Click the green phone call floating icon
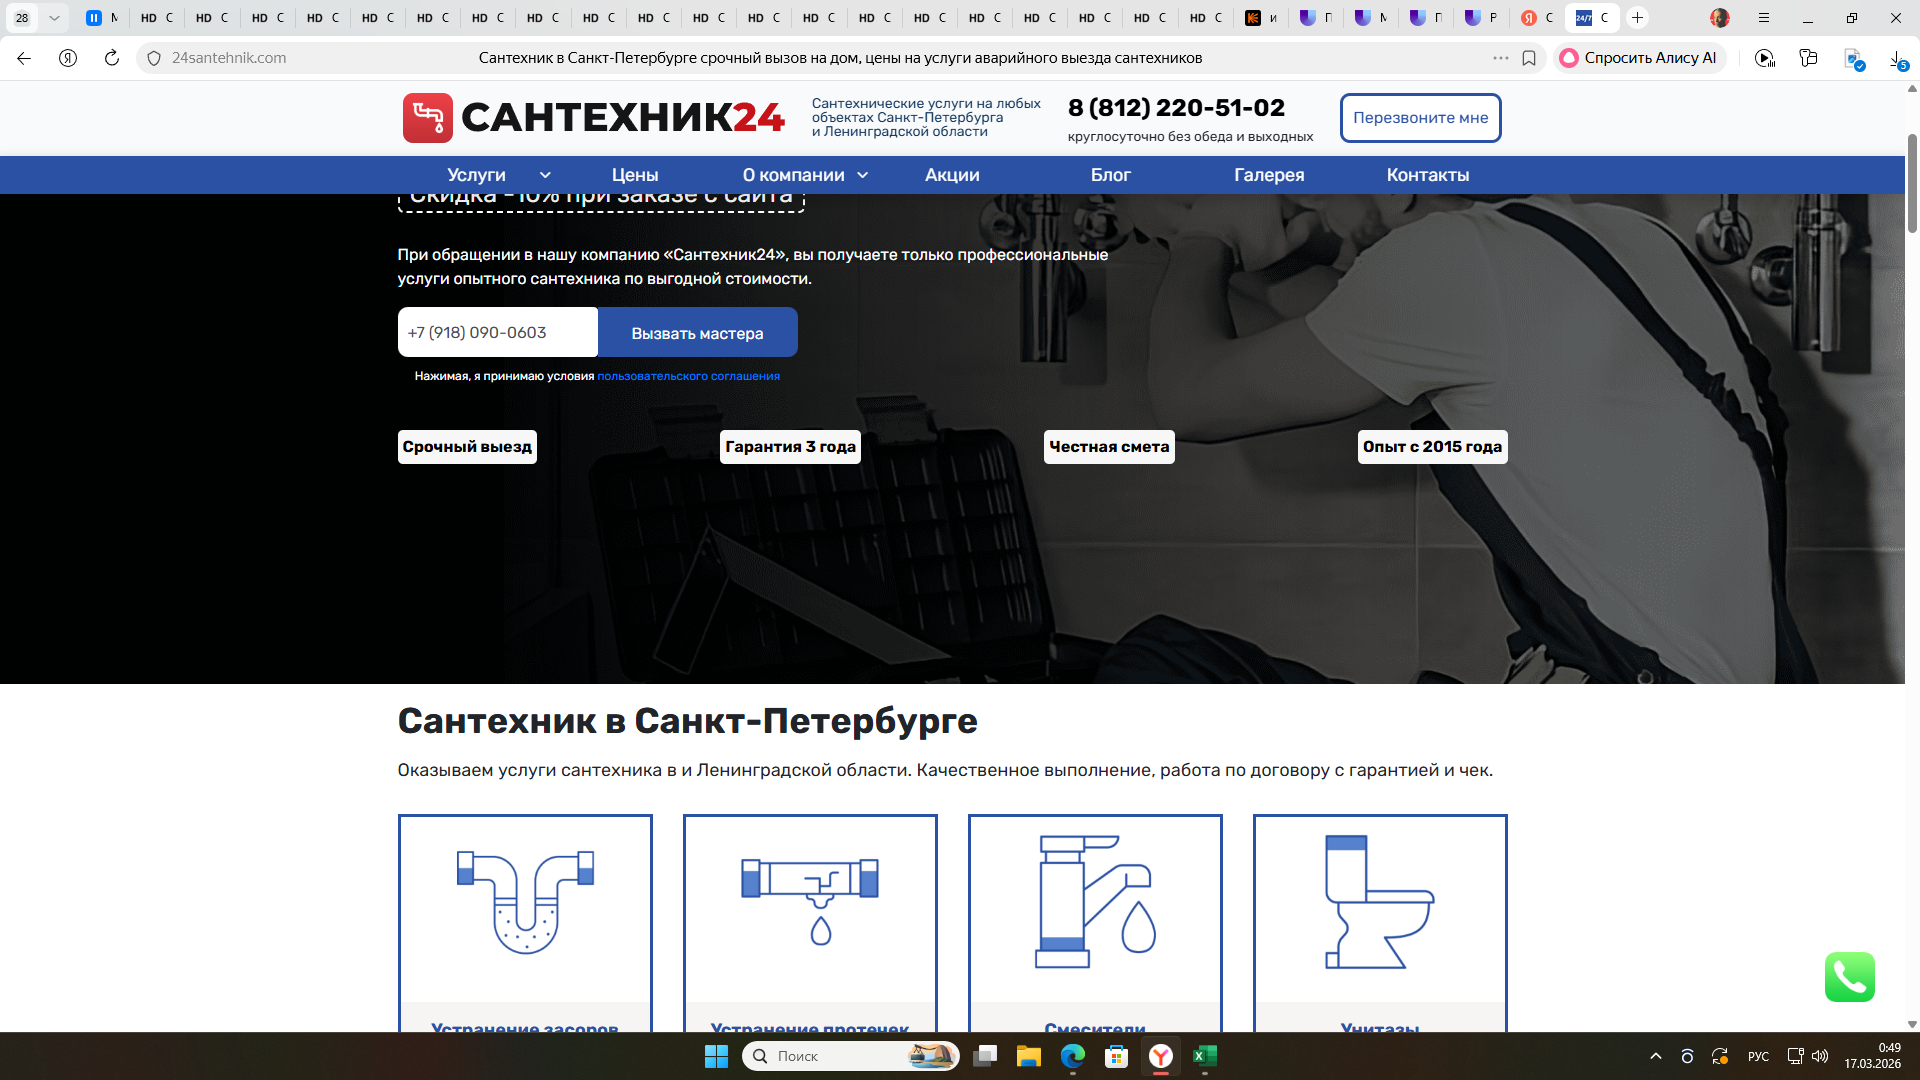 [1849, 977]
